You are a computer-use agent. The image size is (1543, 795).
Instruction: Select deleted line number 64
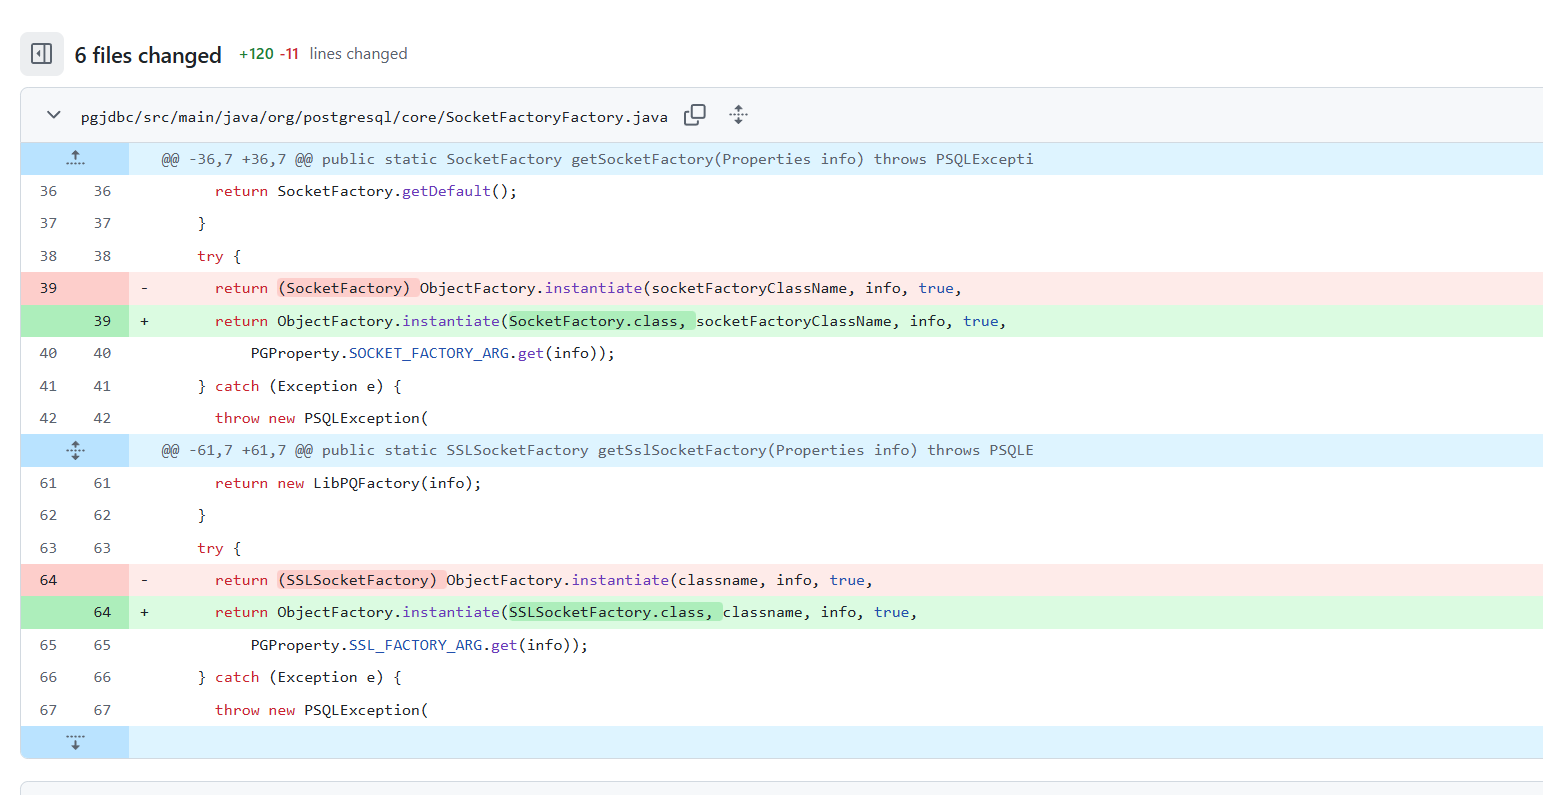(48, 580)
